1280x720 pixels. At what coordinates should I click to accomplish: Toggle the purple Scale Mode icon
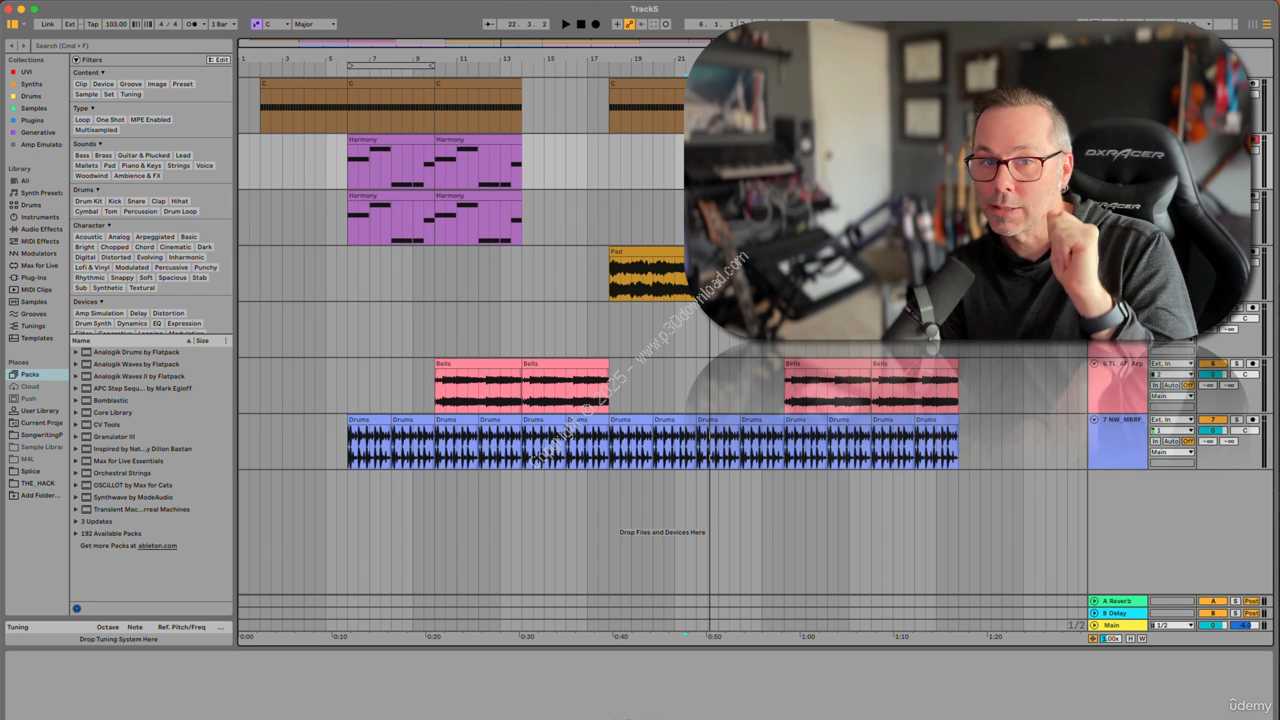click(x=256, y=24)
